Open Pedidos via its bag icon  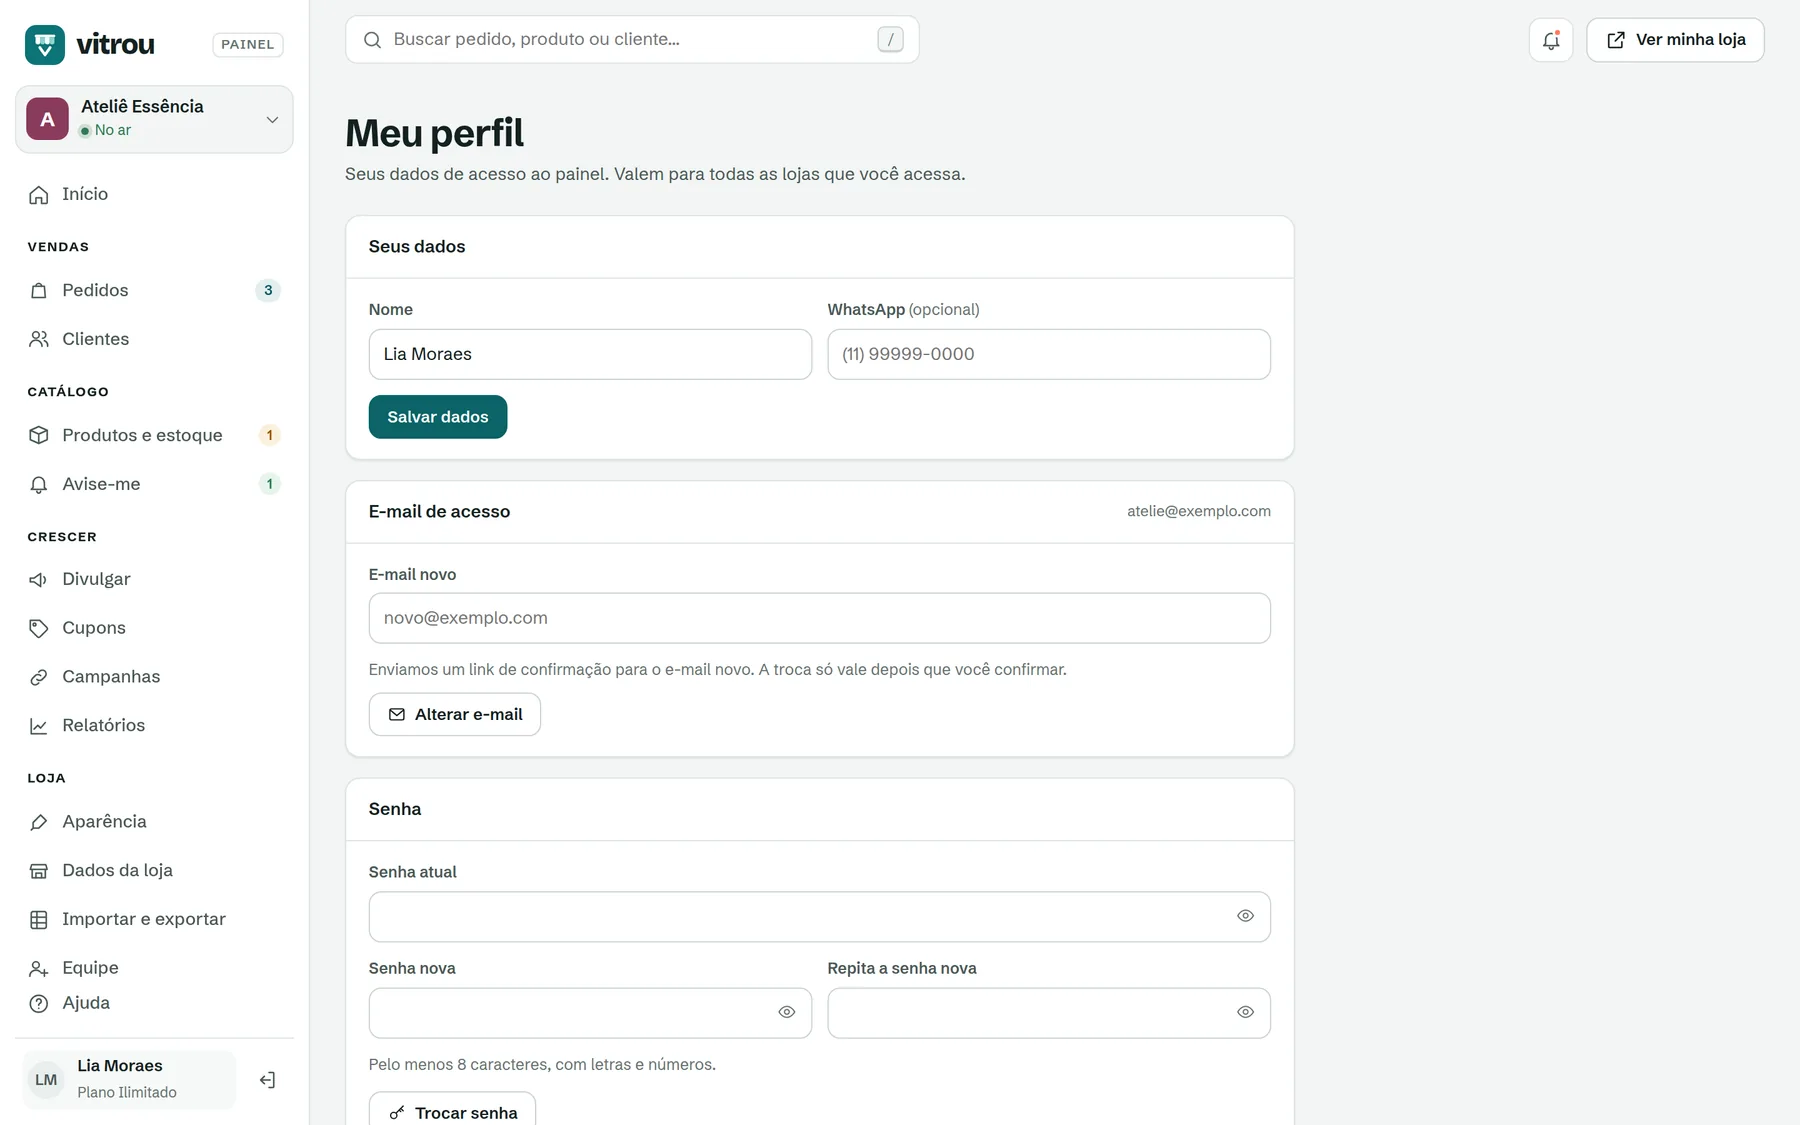pyautogui.click(x=39, y=291)
